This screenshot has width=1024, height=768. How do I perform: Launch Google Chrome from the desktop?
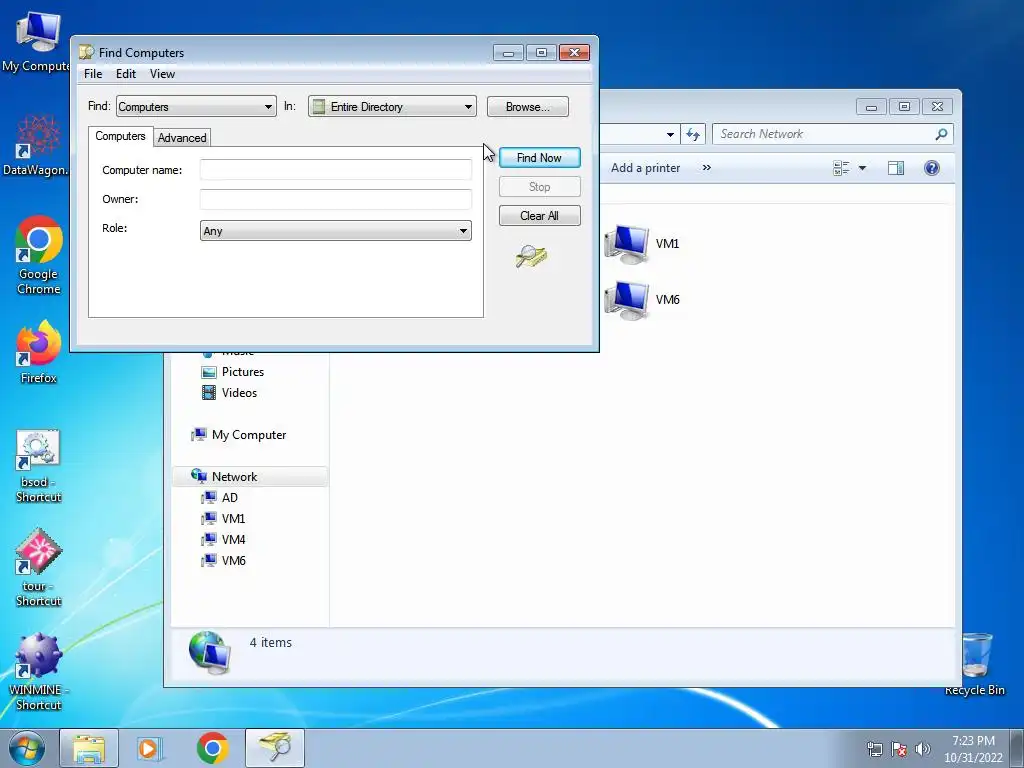[x=39, y=255]
